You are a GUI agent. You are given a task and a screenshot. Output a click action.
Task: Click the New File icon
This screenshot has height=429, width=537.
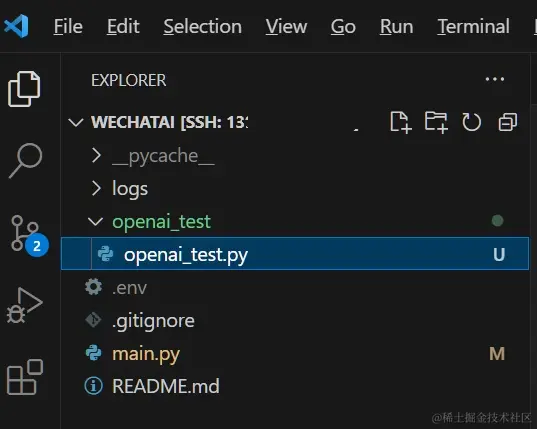(x=401, y=122)
